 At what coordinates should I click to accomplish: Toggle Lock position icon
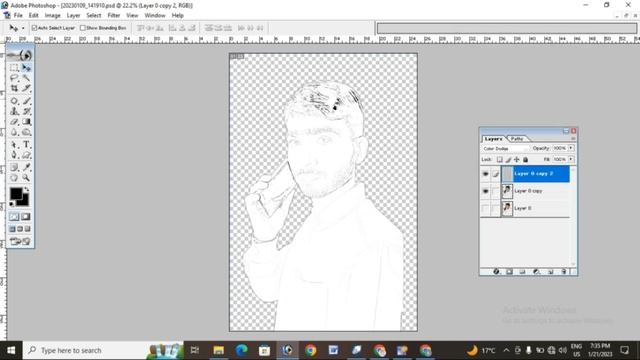[517, 160]
